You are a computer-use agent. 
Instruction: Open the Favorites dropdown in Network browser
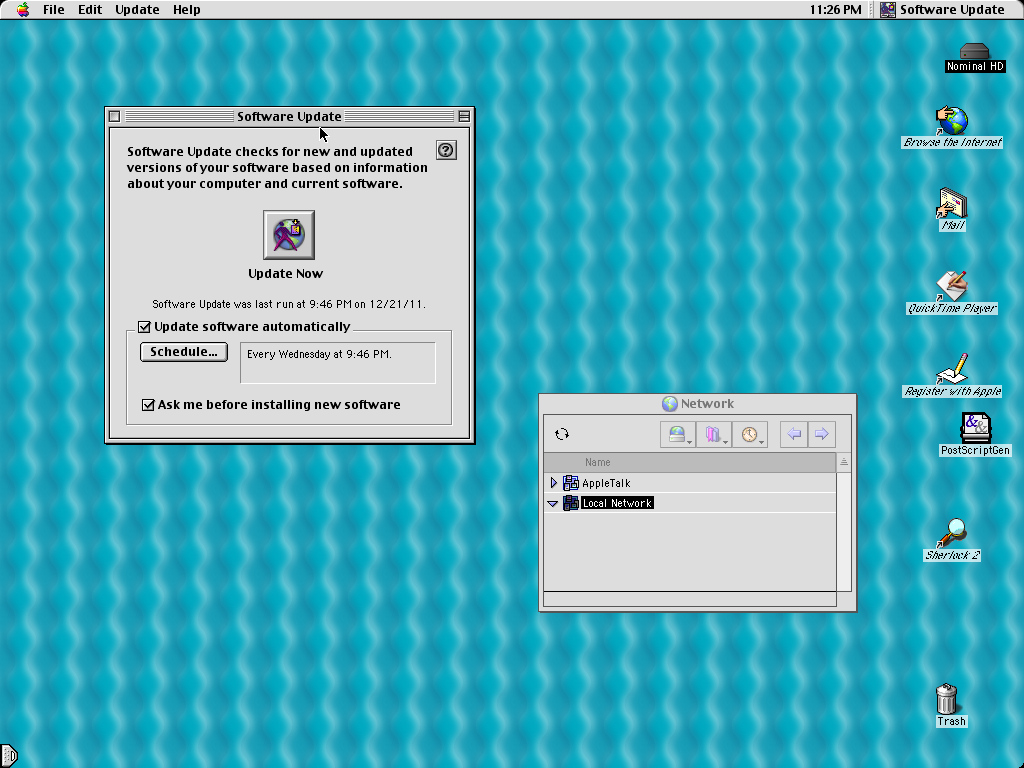(x=714, y=434)
